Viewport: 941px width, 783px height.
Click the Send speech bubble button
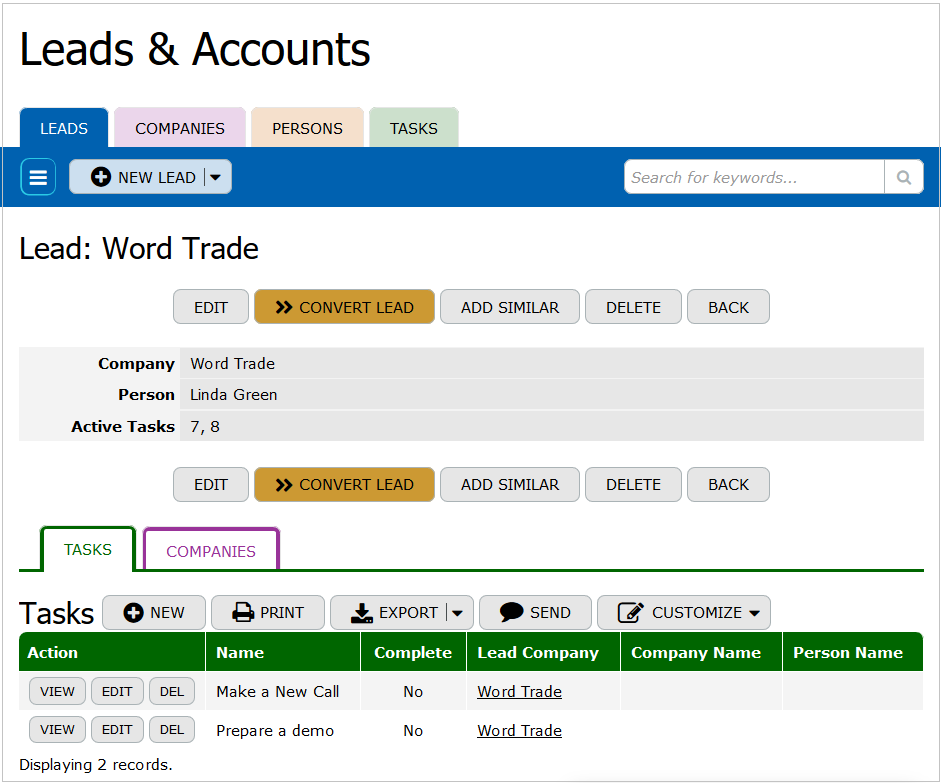click(x=535, y=613)
